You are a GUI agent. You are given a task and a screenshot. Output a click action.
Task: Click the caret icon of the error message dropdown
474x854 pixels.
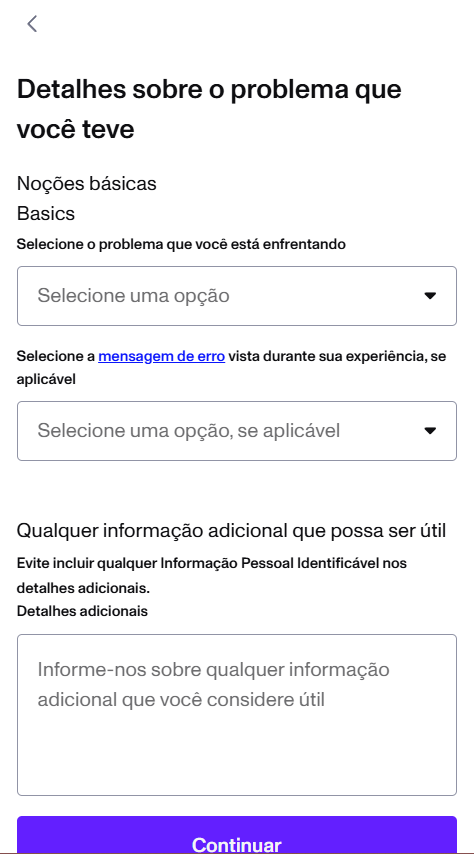(x=430, y=431)
